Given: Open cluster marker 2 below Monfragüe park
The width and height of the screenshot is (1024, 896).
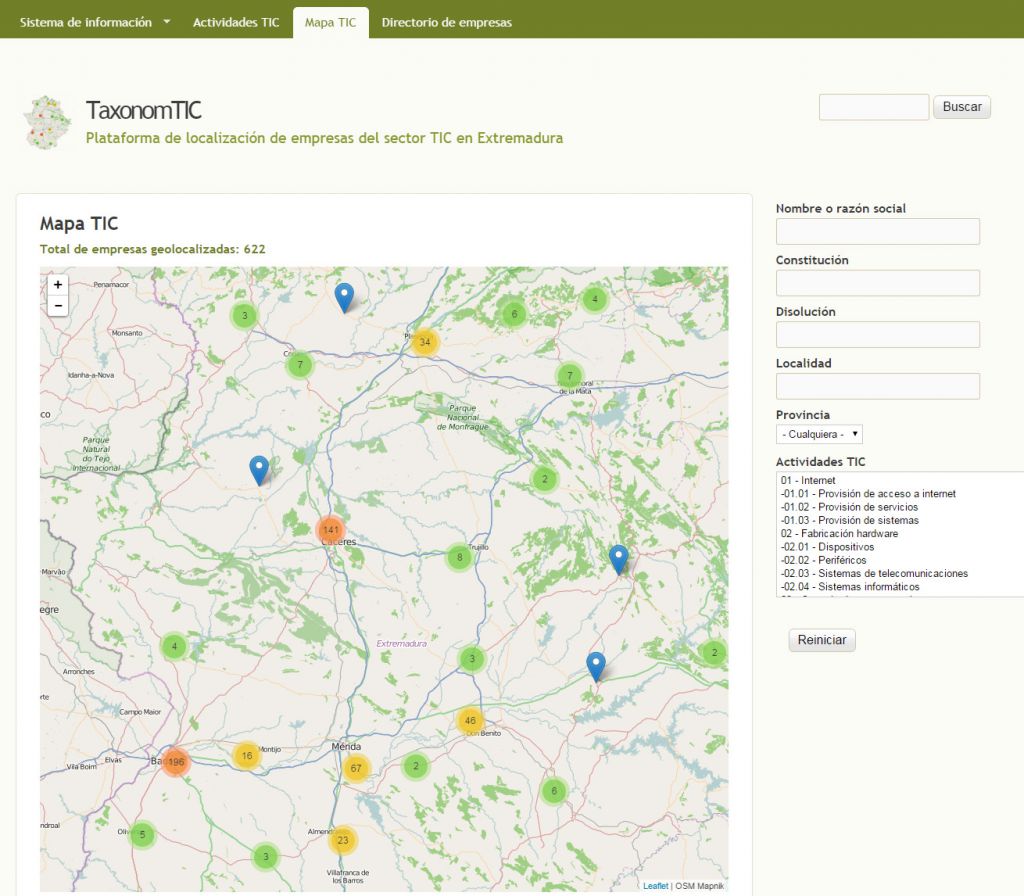Looking at the screenshot, I should pos(545,479).
